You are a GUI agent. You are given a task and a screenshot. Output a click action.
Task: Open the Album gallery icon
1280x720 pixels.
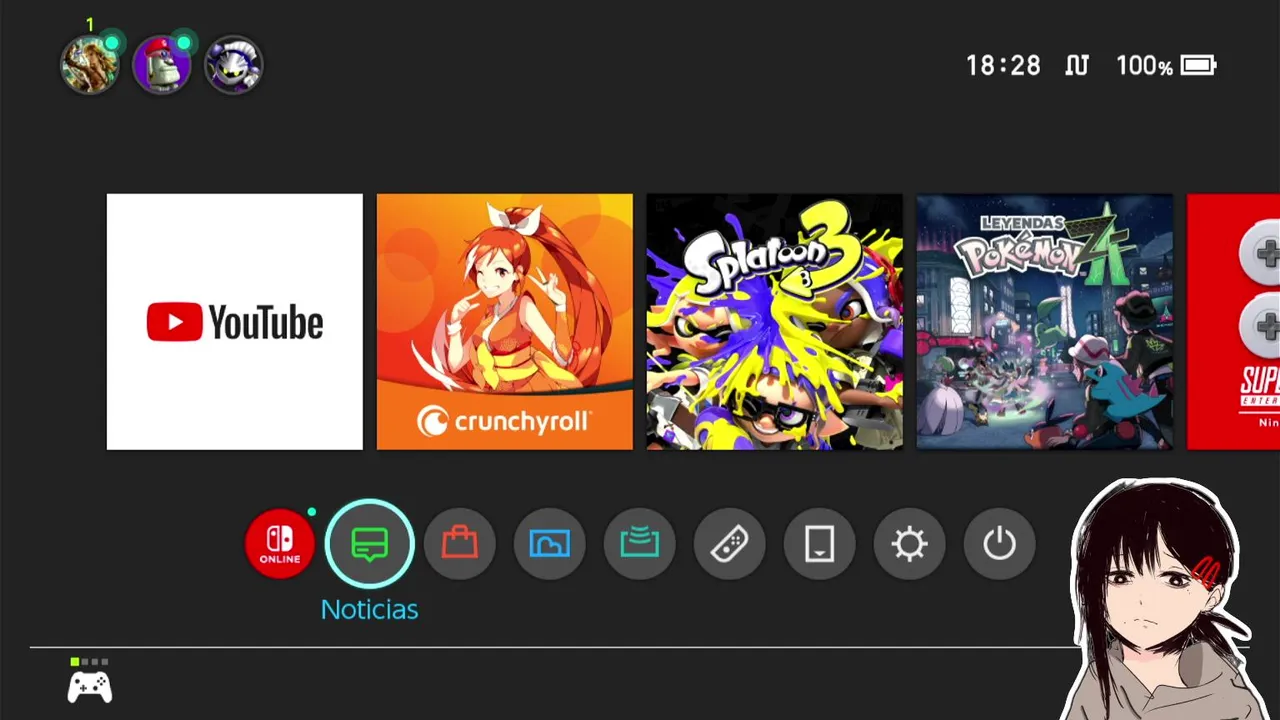550,544
